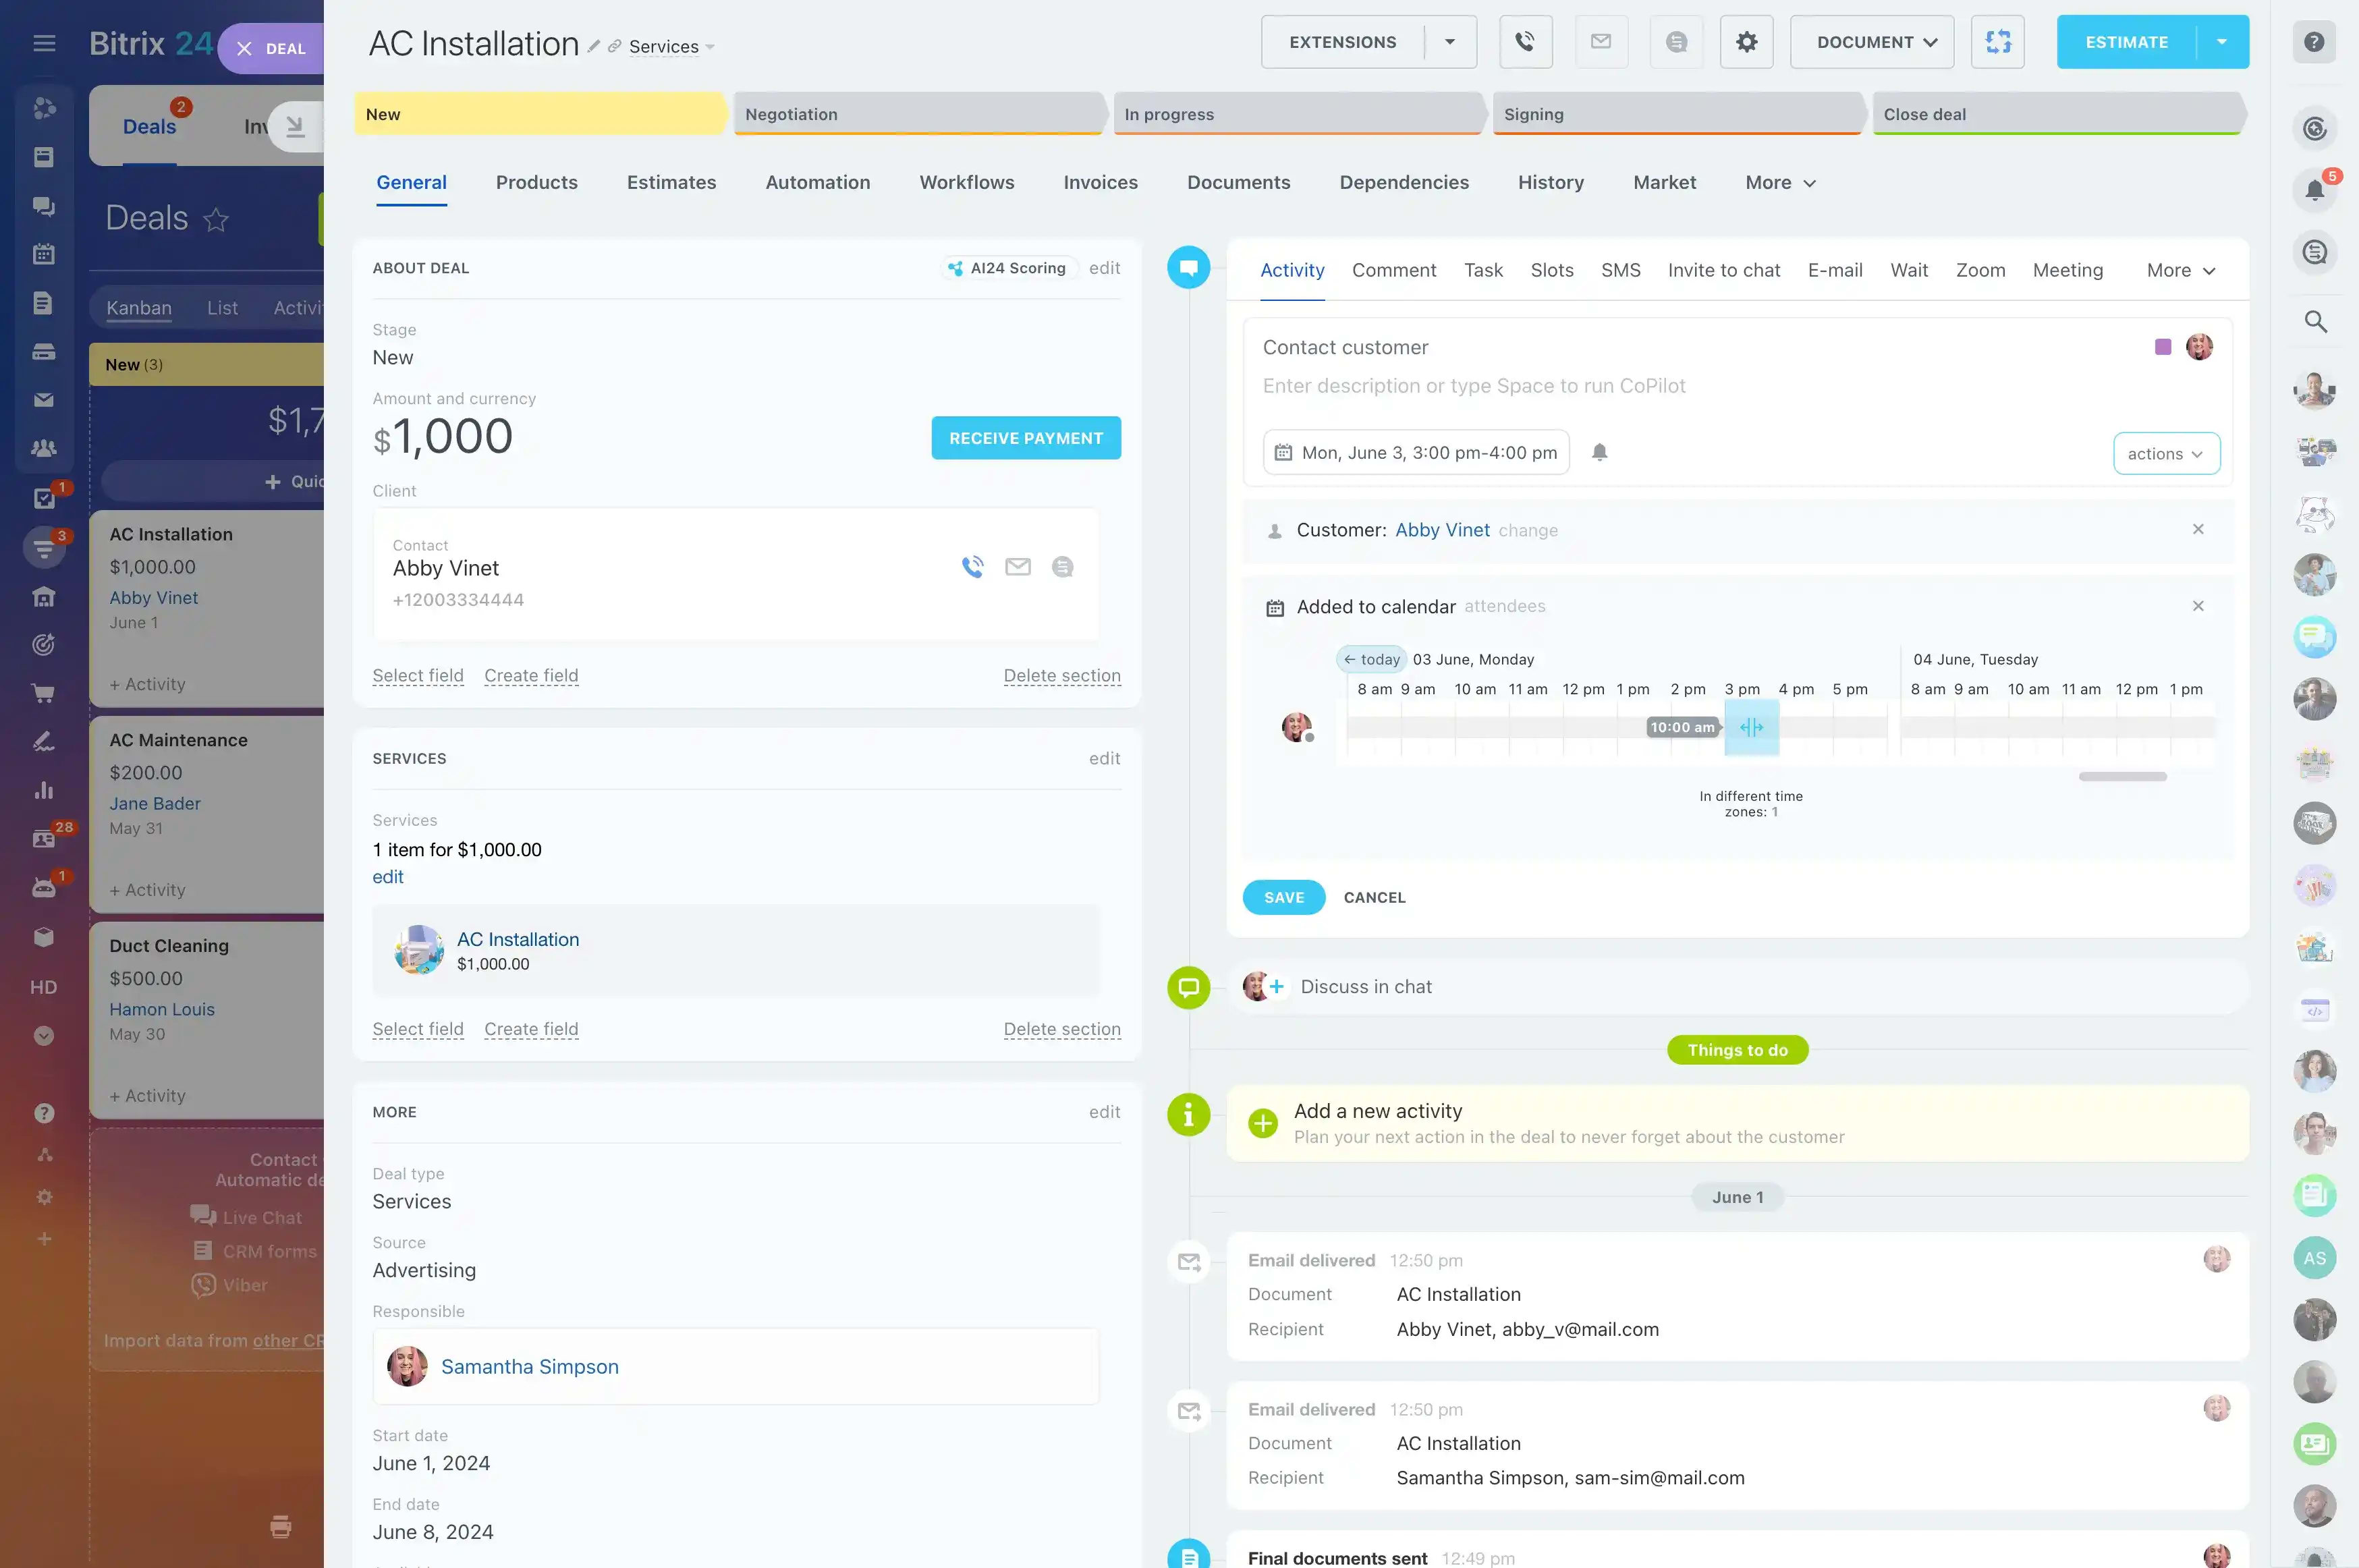Click the AI24 Scoring icon
This screenshot has height=1568, width=2359.
coord(956,268)
